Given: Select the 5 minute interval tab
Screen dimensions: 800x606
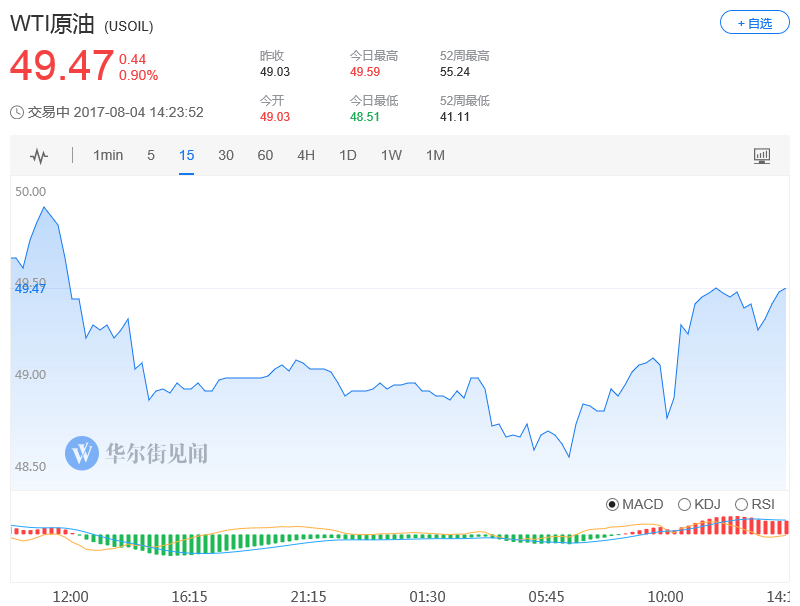Looking at the screenshot, I should point(151,155).
